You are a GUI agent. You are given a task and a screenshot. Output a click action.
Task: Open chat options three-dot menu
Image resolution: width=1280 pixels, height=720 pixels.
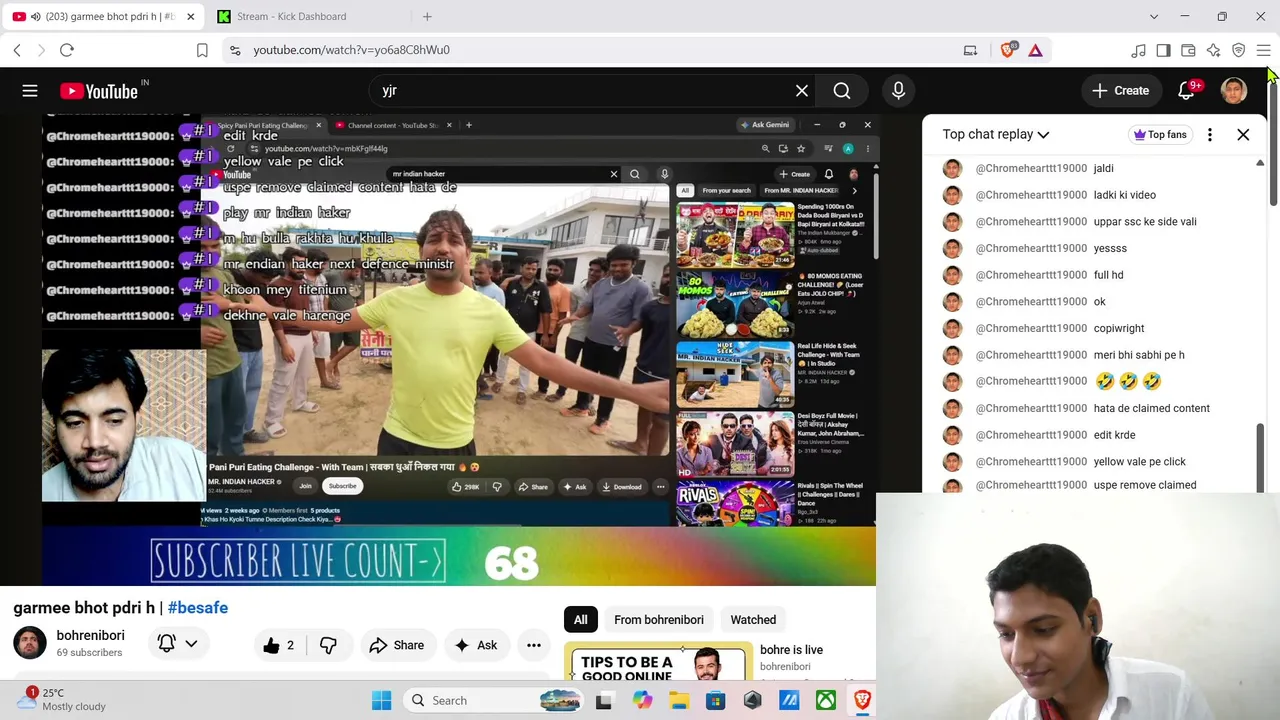pos(1210,134)
